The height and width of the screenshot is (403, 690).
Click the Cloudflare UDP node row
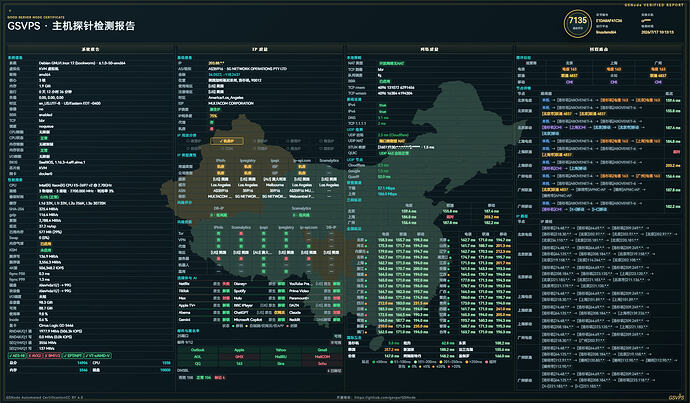(x=429, y=165)
